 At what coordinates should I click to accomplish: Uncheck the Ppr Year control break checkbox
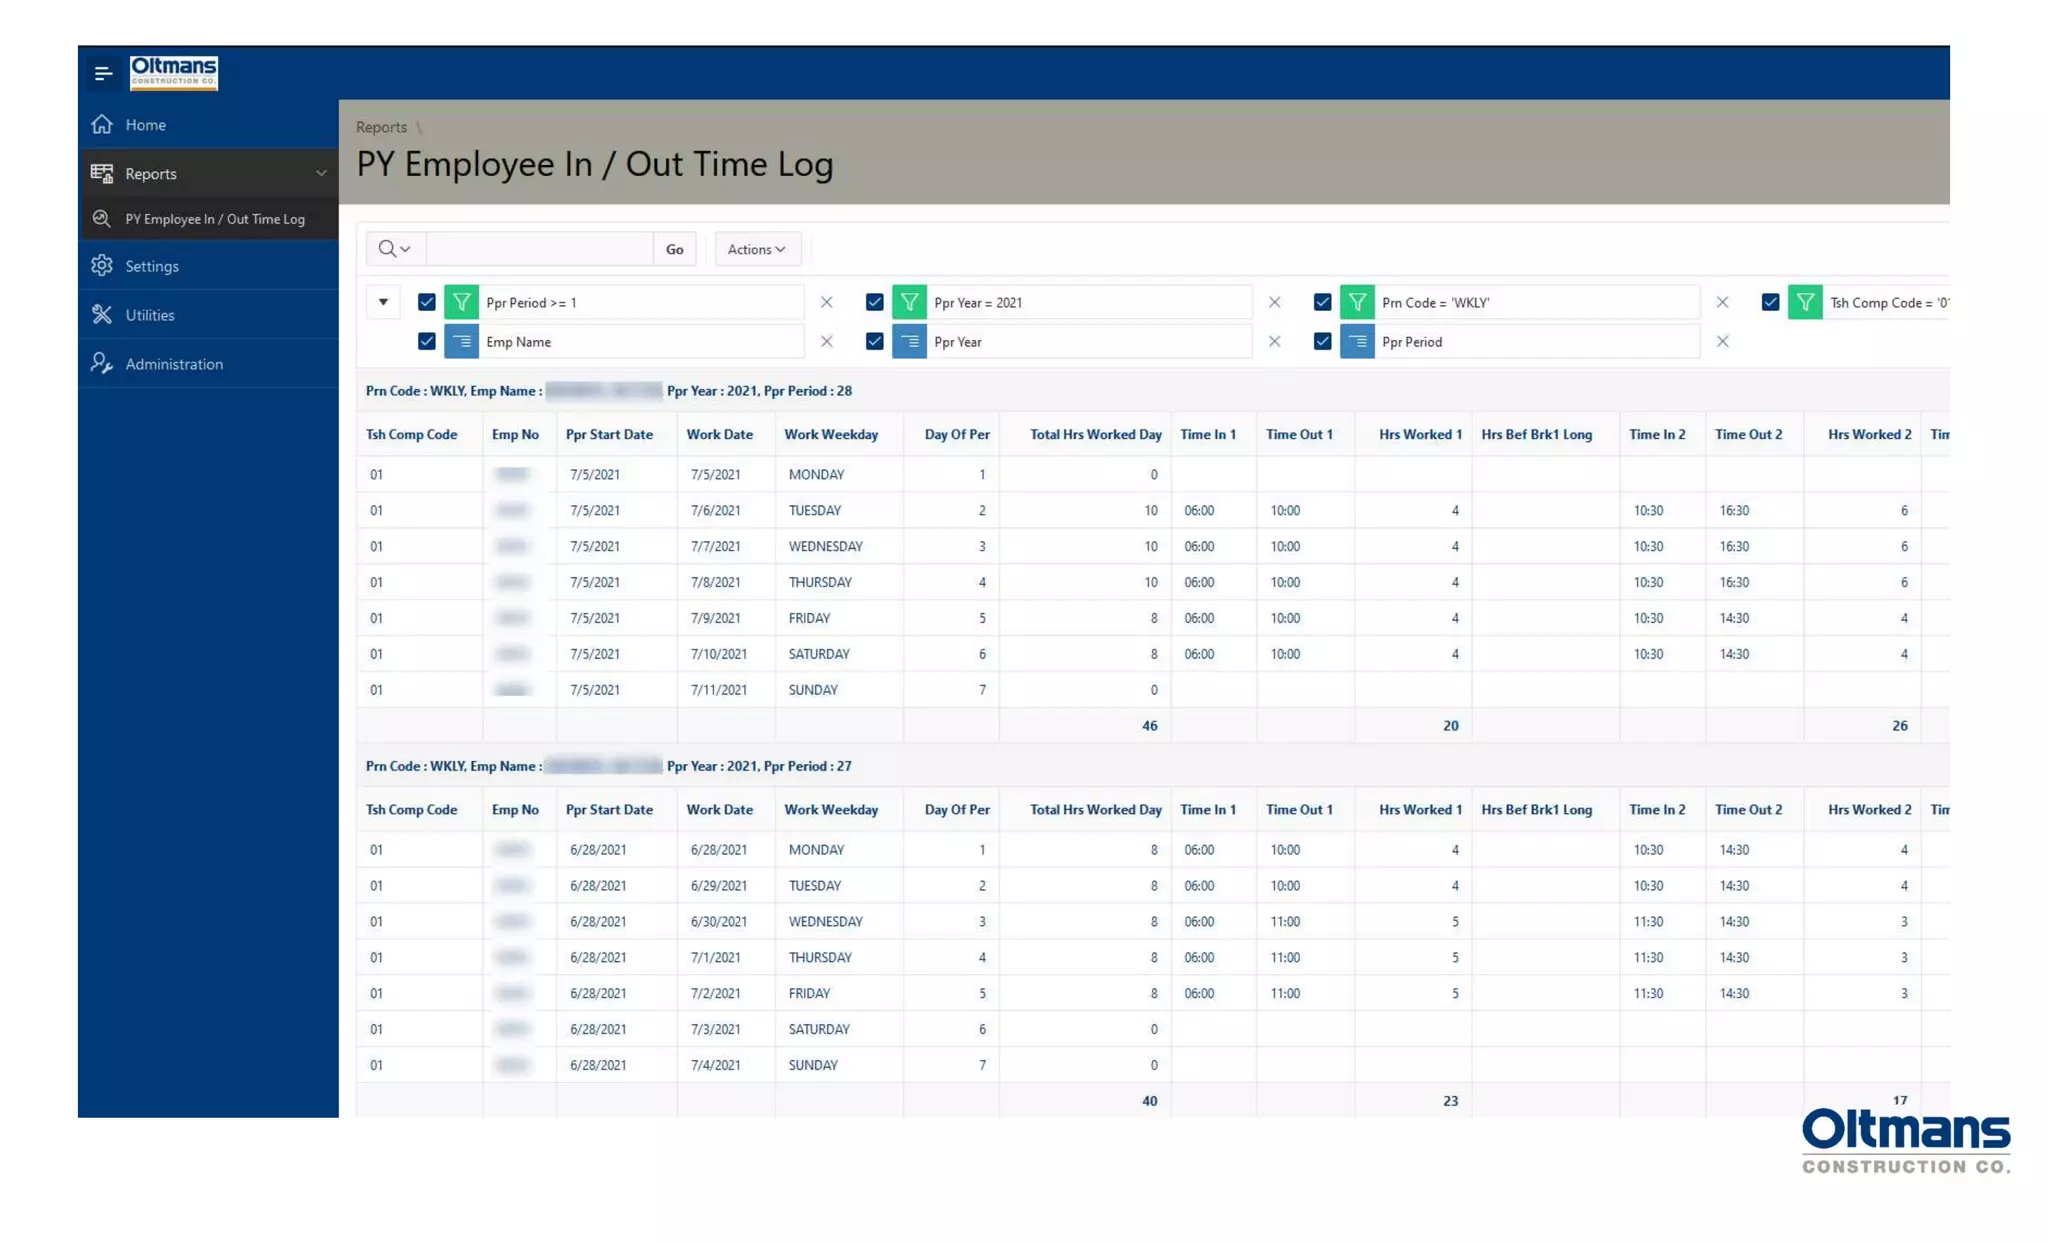tap(875, 342)
